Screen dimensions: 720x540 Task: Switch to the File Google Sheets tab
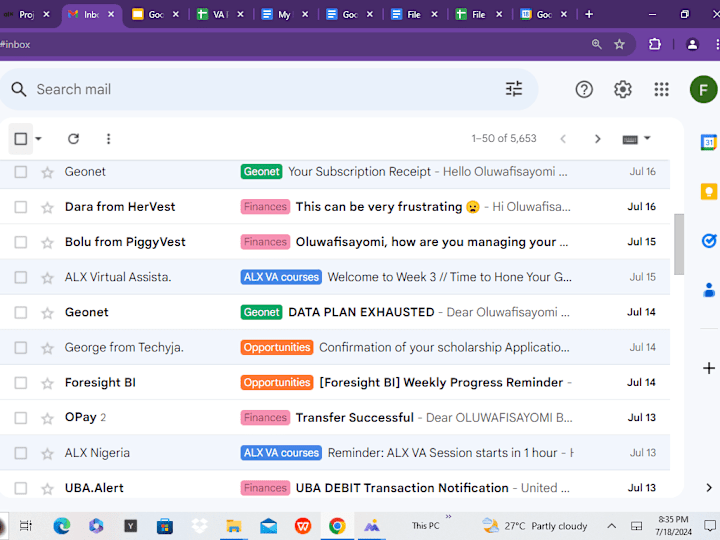point(478,15)
